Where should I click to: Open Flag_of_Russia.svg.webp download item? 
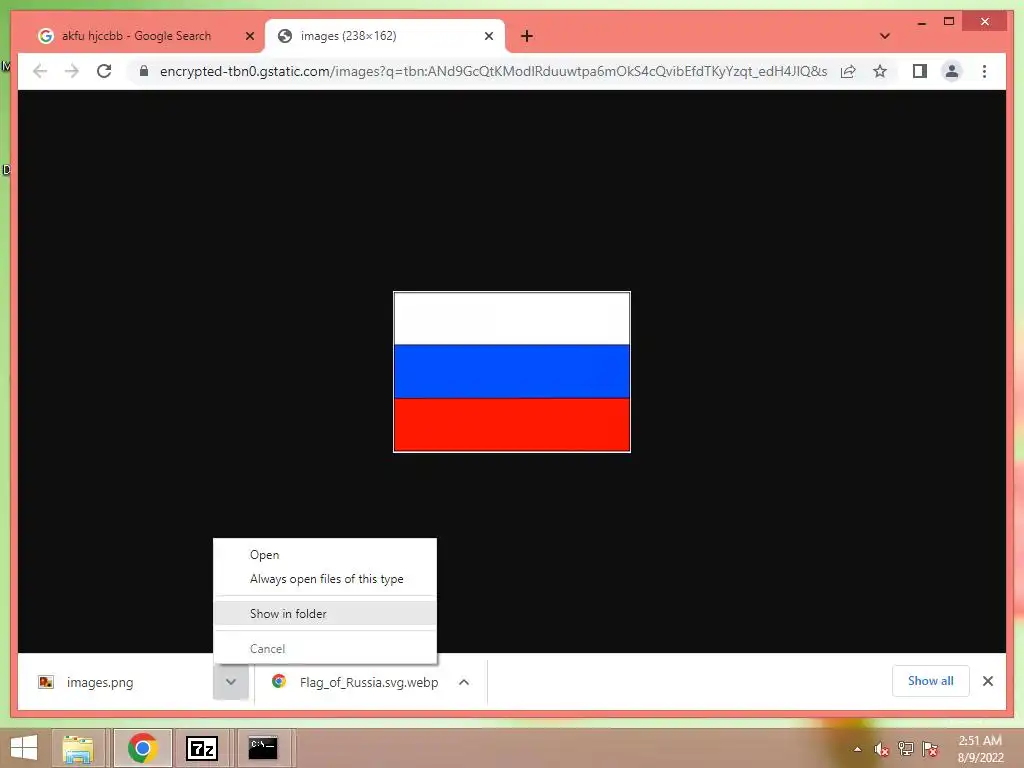(x=356, y=682)
